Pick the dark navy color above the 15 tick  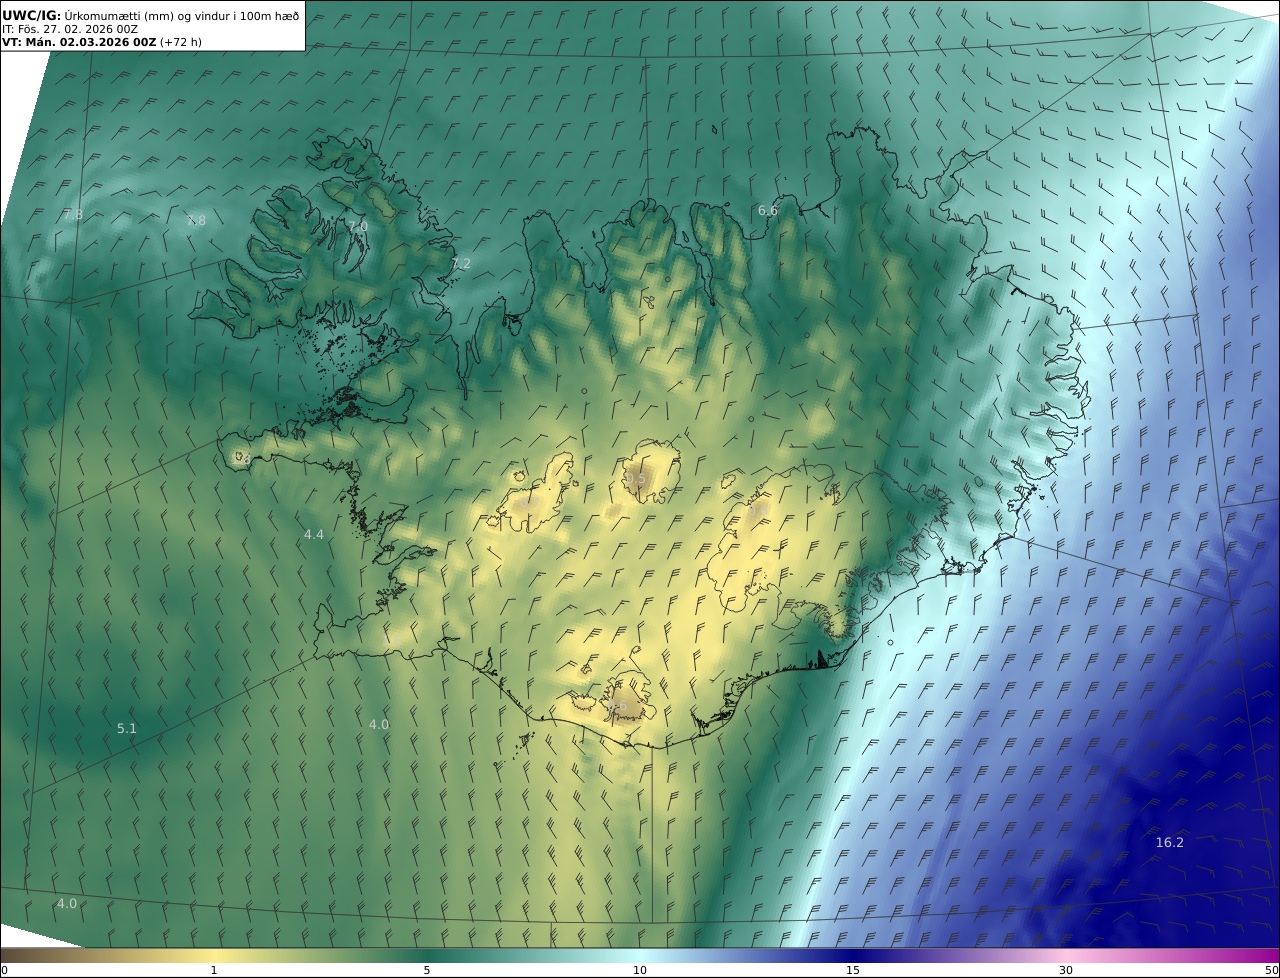853,955
